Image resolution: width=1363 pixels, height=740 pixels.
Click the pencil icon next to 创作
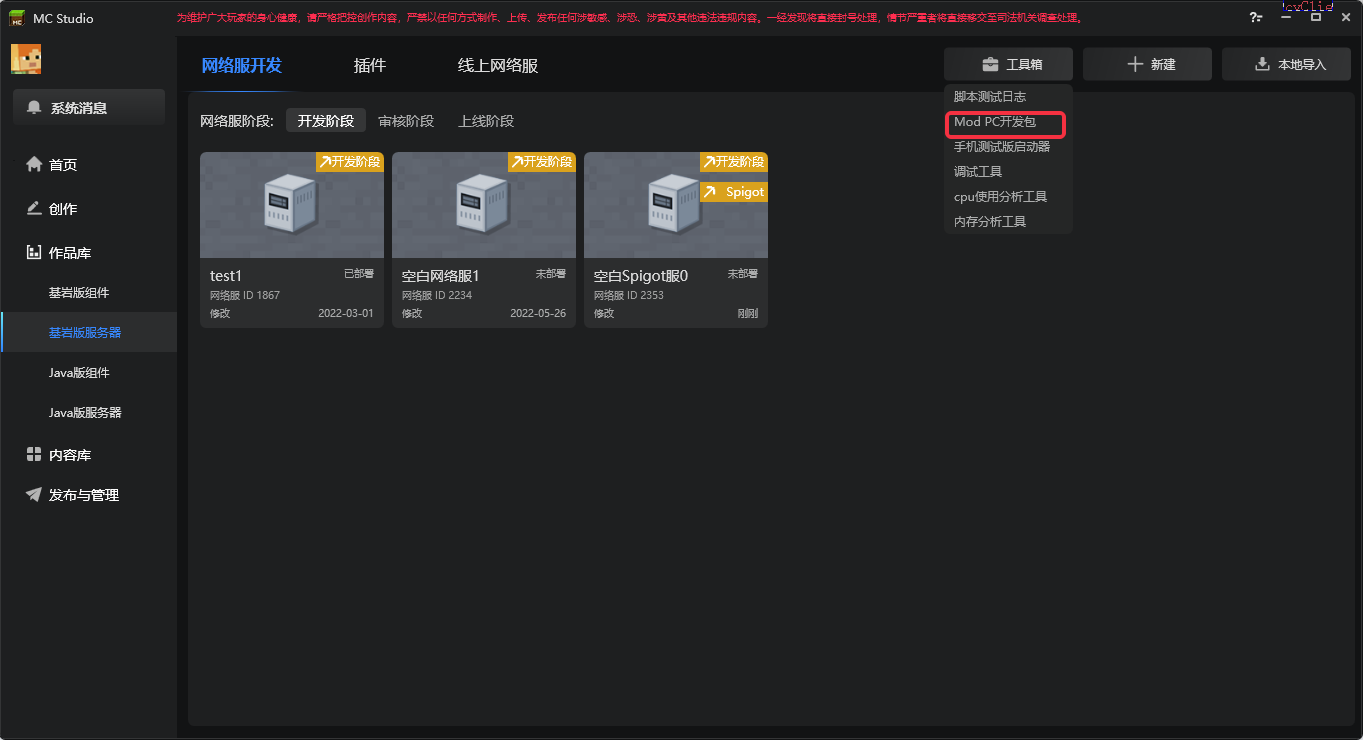(34, 208)
